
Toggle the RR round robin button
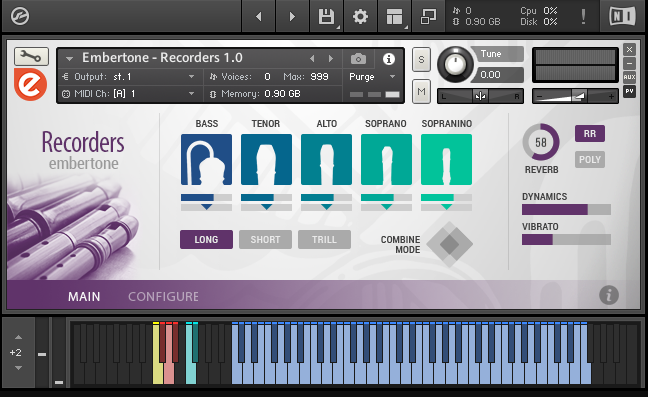(590, 133)
